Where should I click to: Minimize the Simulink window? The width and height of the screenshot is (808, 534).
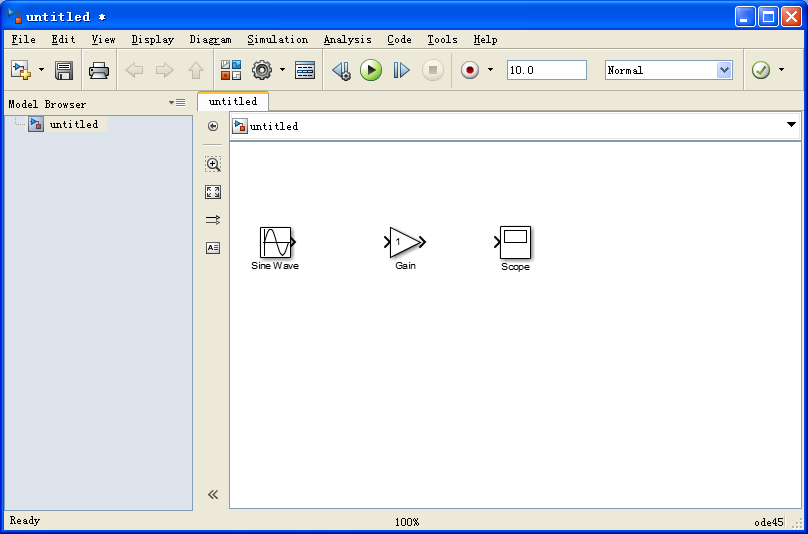[744, 17]
